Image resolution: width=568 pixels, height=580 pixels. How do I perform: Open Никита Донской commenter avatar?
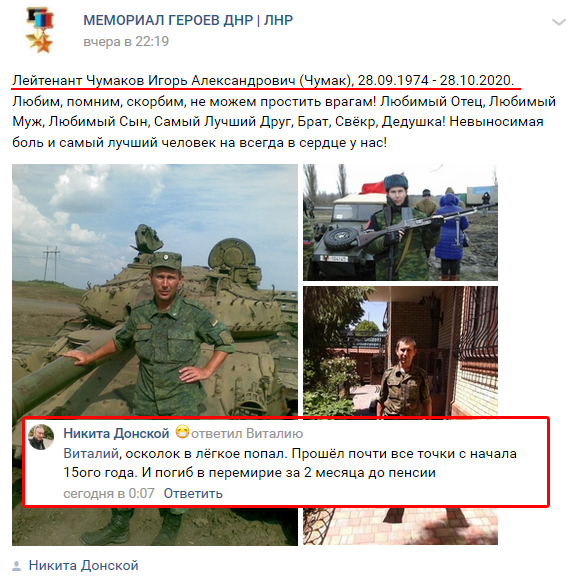[x=41, y=437]
